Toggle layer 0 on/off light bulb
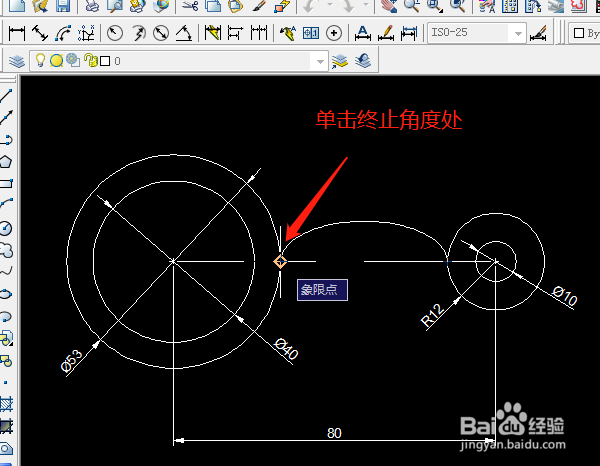 pyautogui.click(x=40, y=60)
